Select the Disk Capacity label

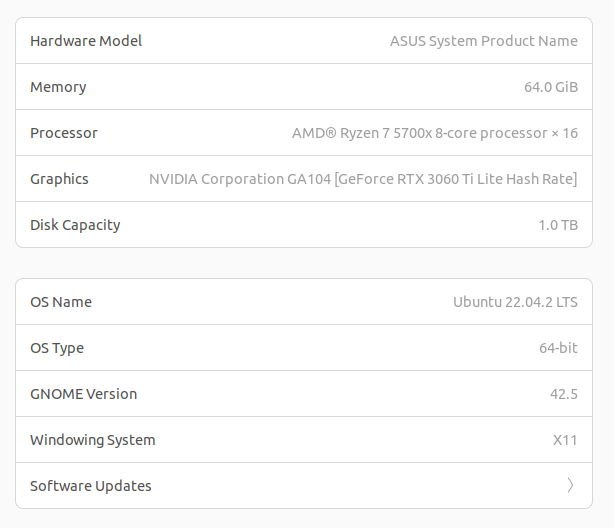click(75, 225)
